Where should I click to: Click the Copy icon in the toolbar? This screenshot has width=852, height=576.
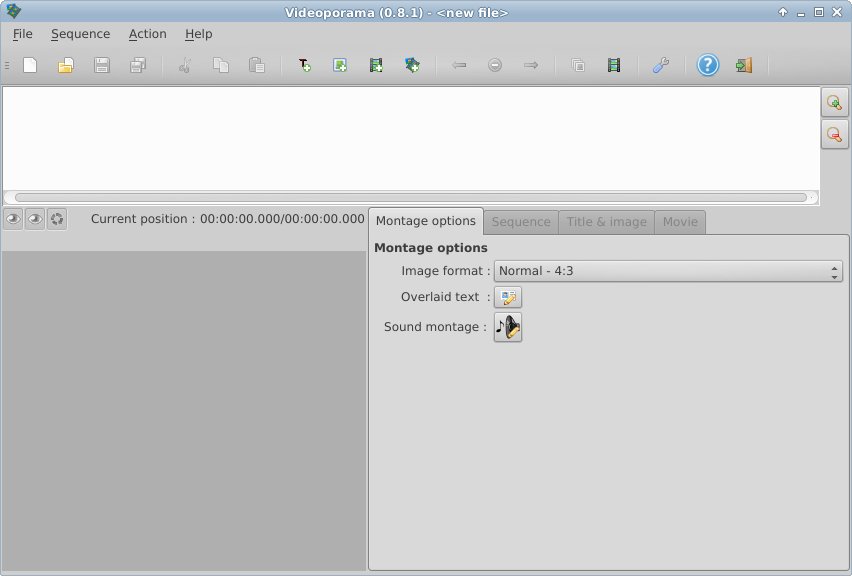pyautogui.click(x=221, y=66)
